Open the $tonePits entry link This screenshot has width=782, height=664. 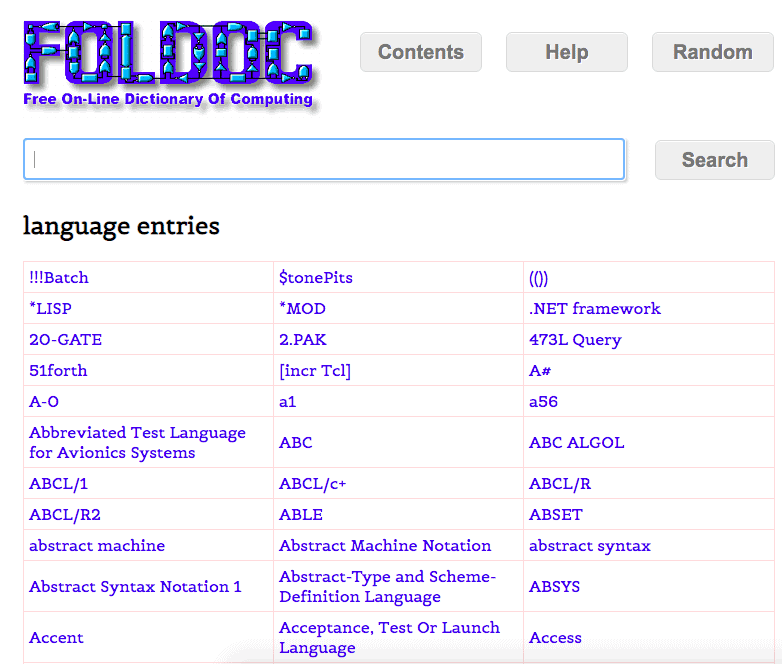coord(316,277)
